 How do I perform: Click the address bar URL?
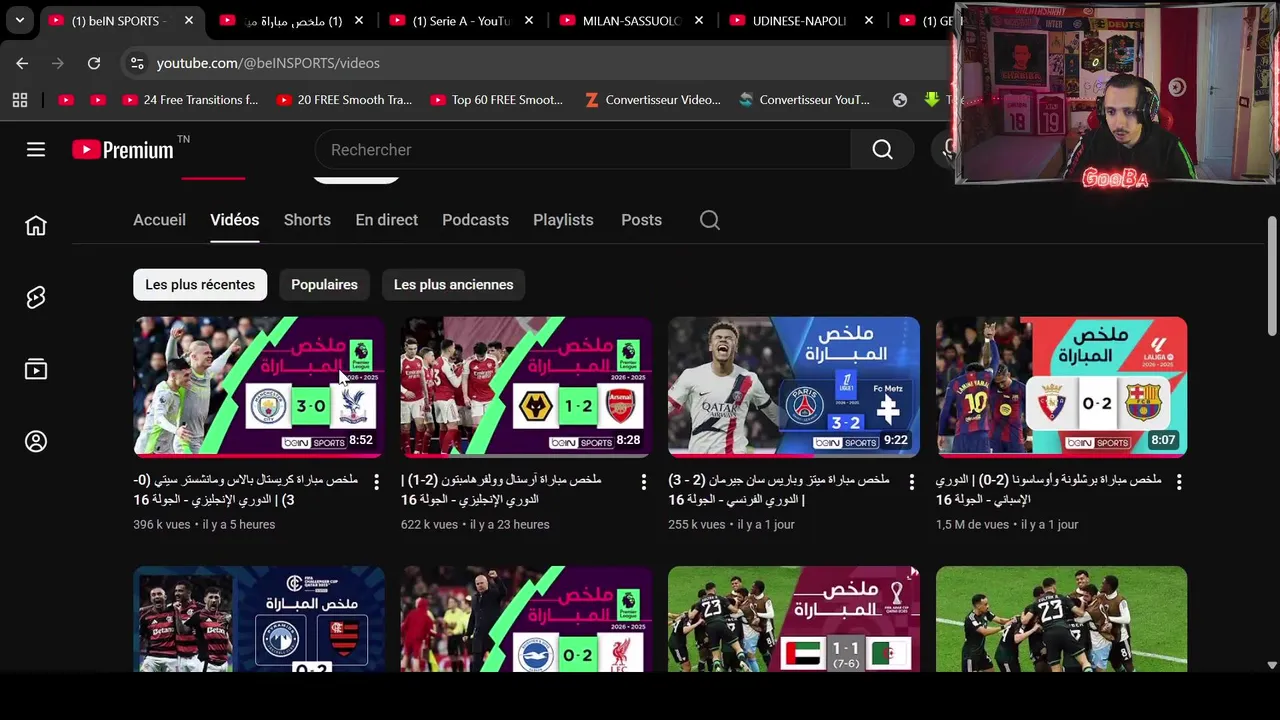point(268,63)
